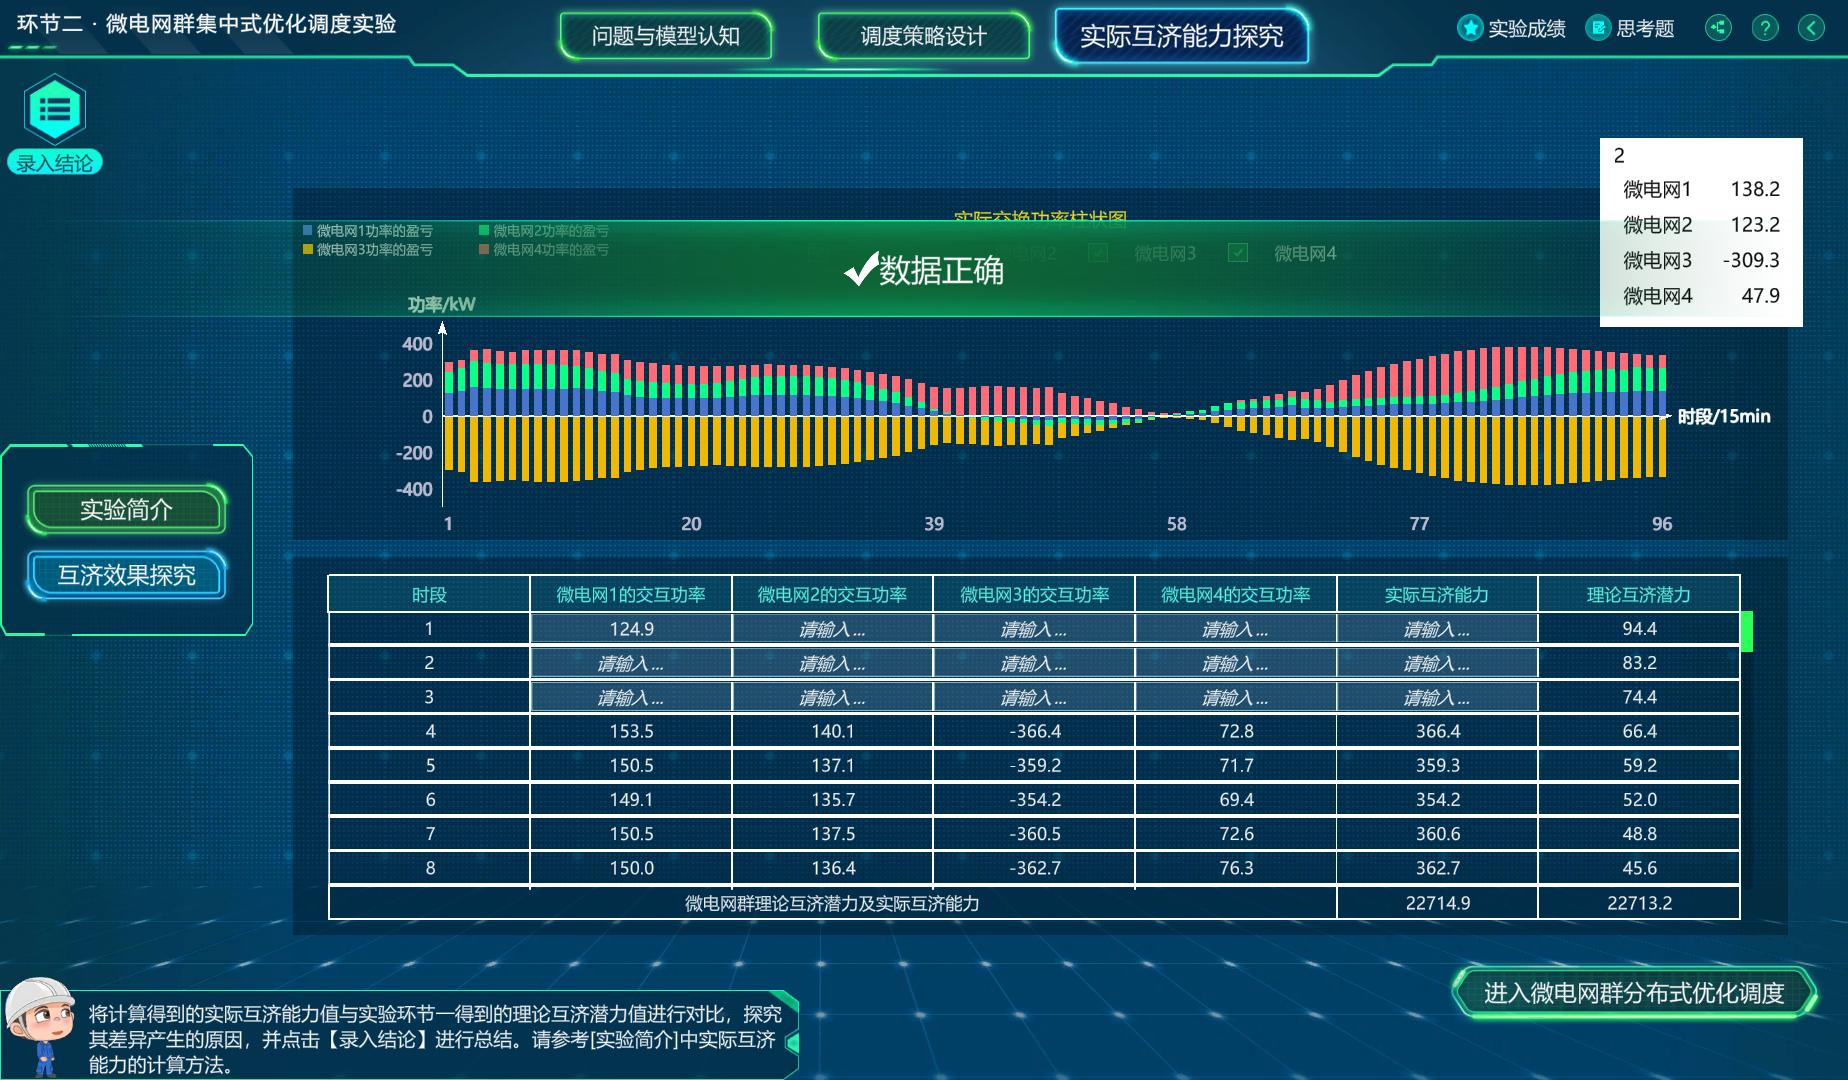This screenshot has height=1080, width=1848.
Task: Click the back arrow icon at top right
Action: (x=1809, y=27)
